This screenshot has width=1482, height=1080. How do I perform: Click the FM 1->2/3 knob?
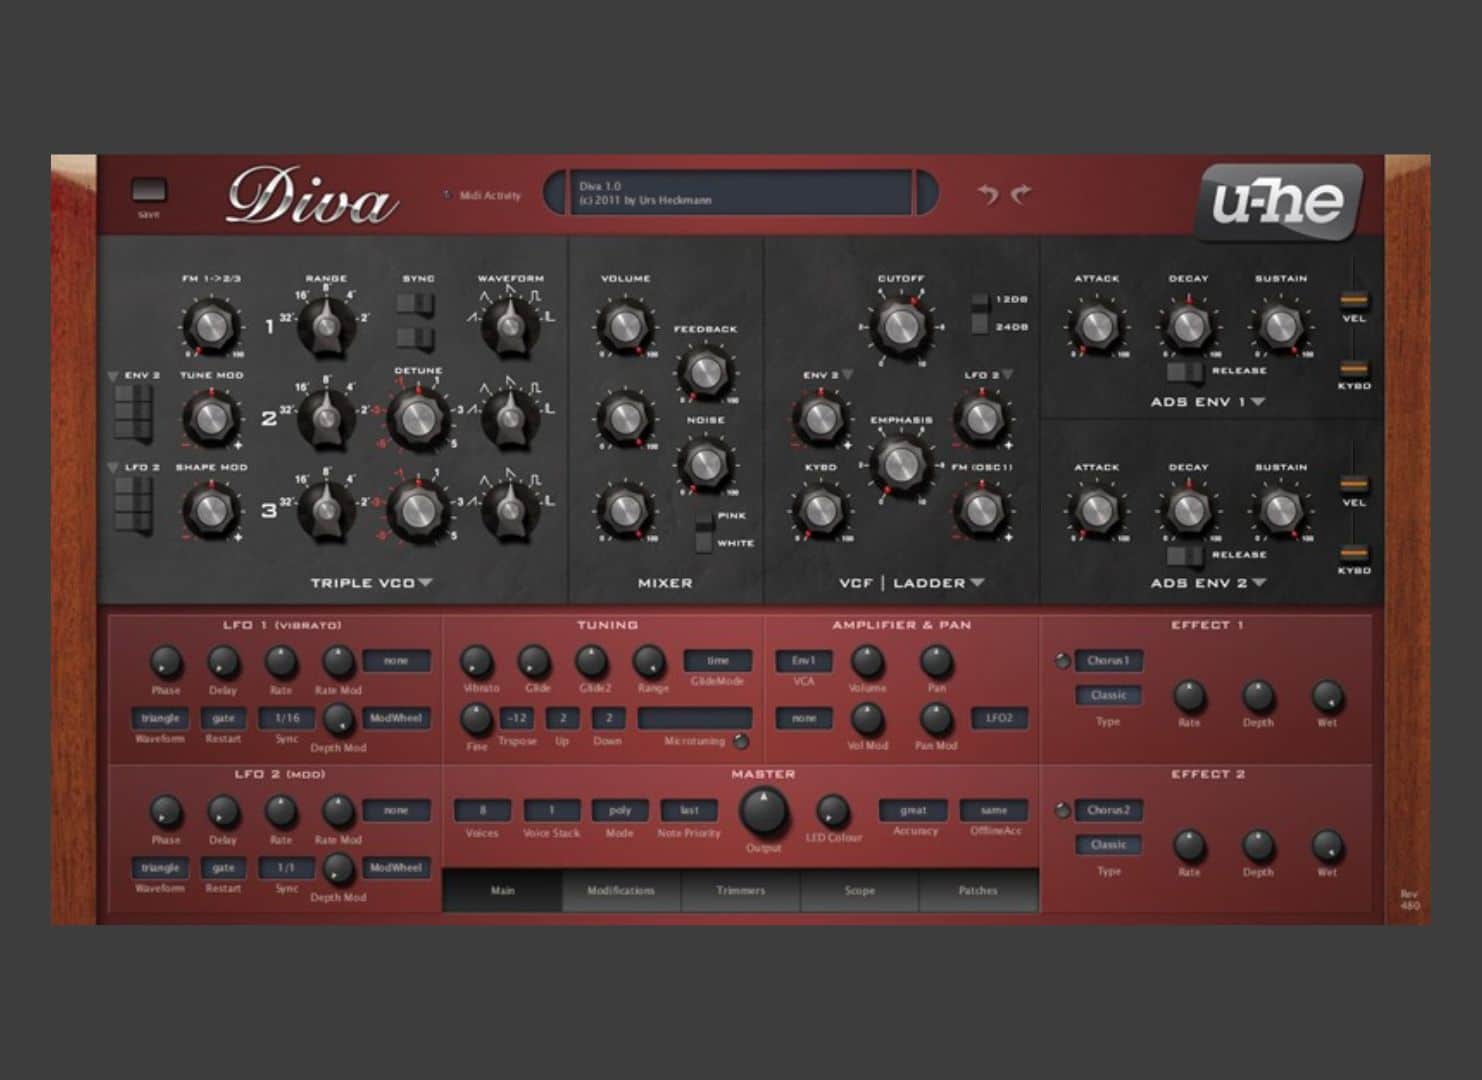[209, 325]
